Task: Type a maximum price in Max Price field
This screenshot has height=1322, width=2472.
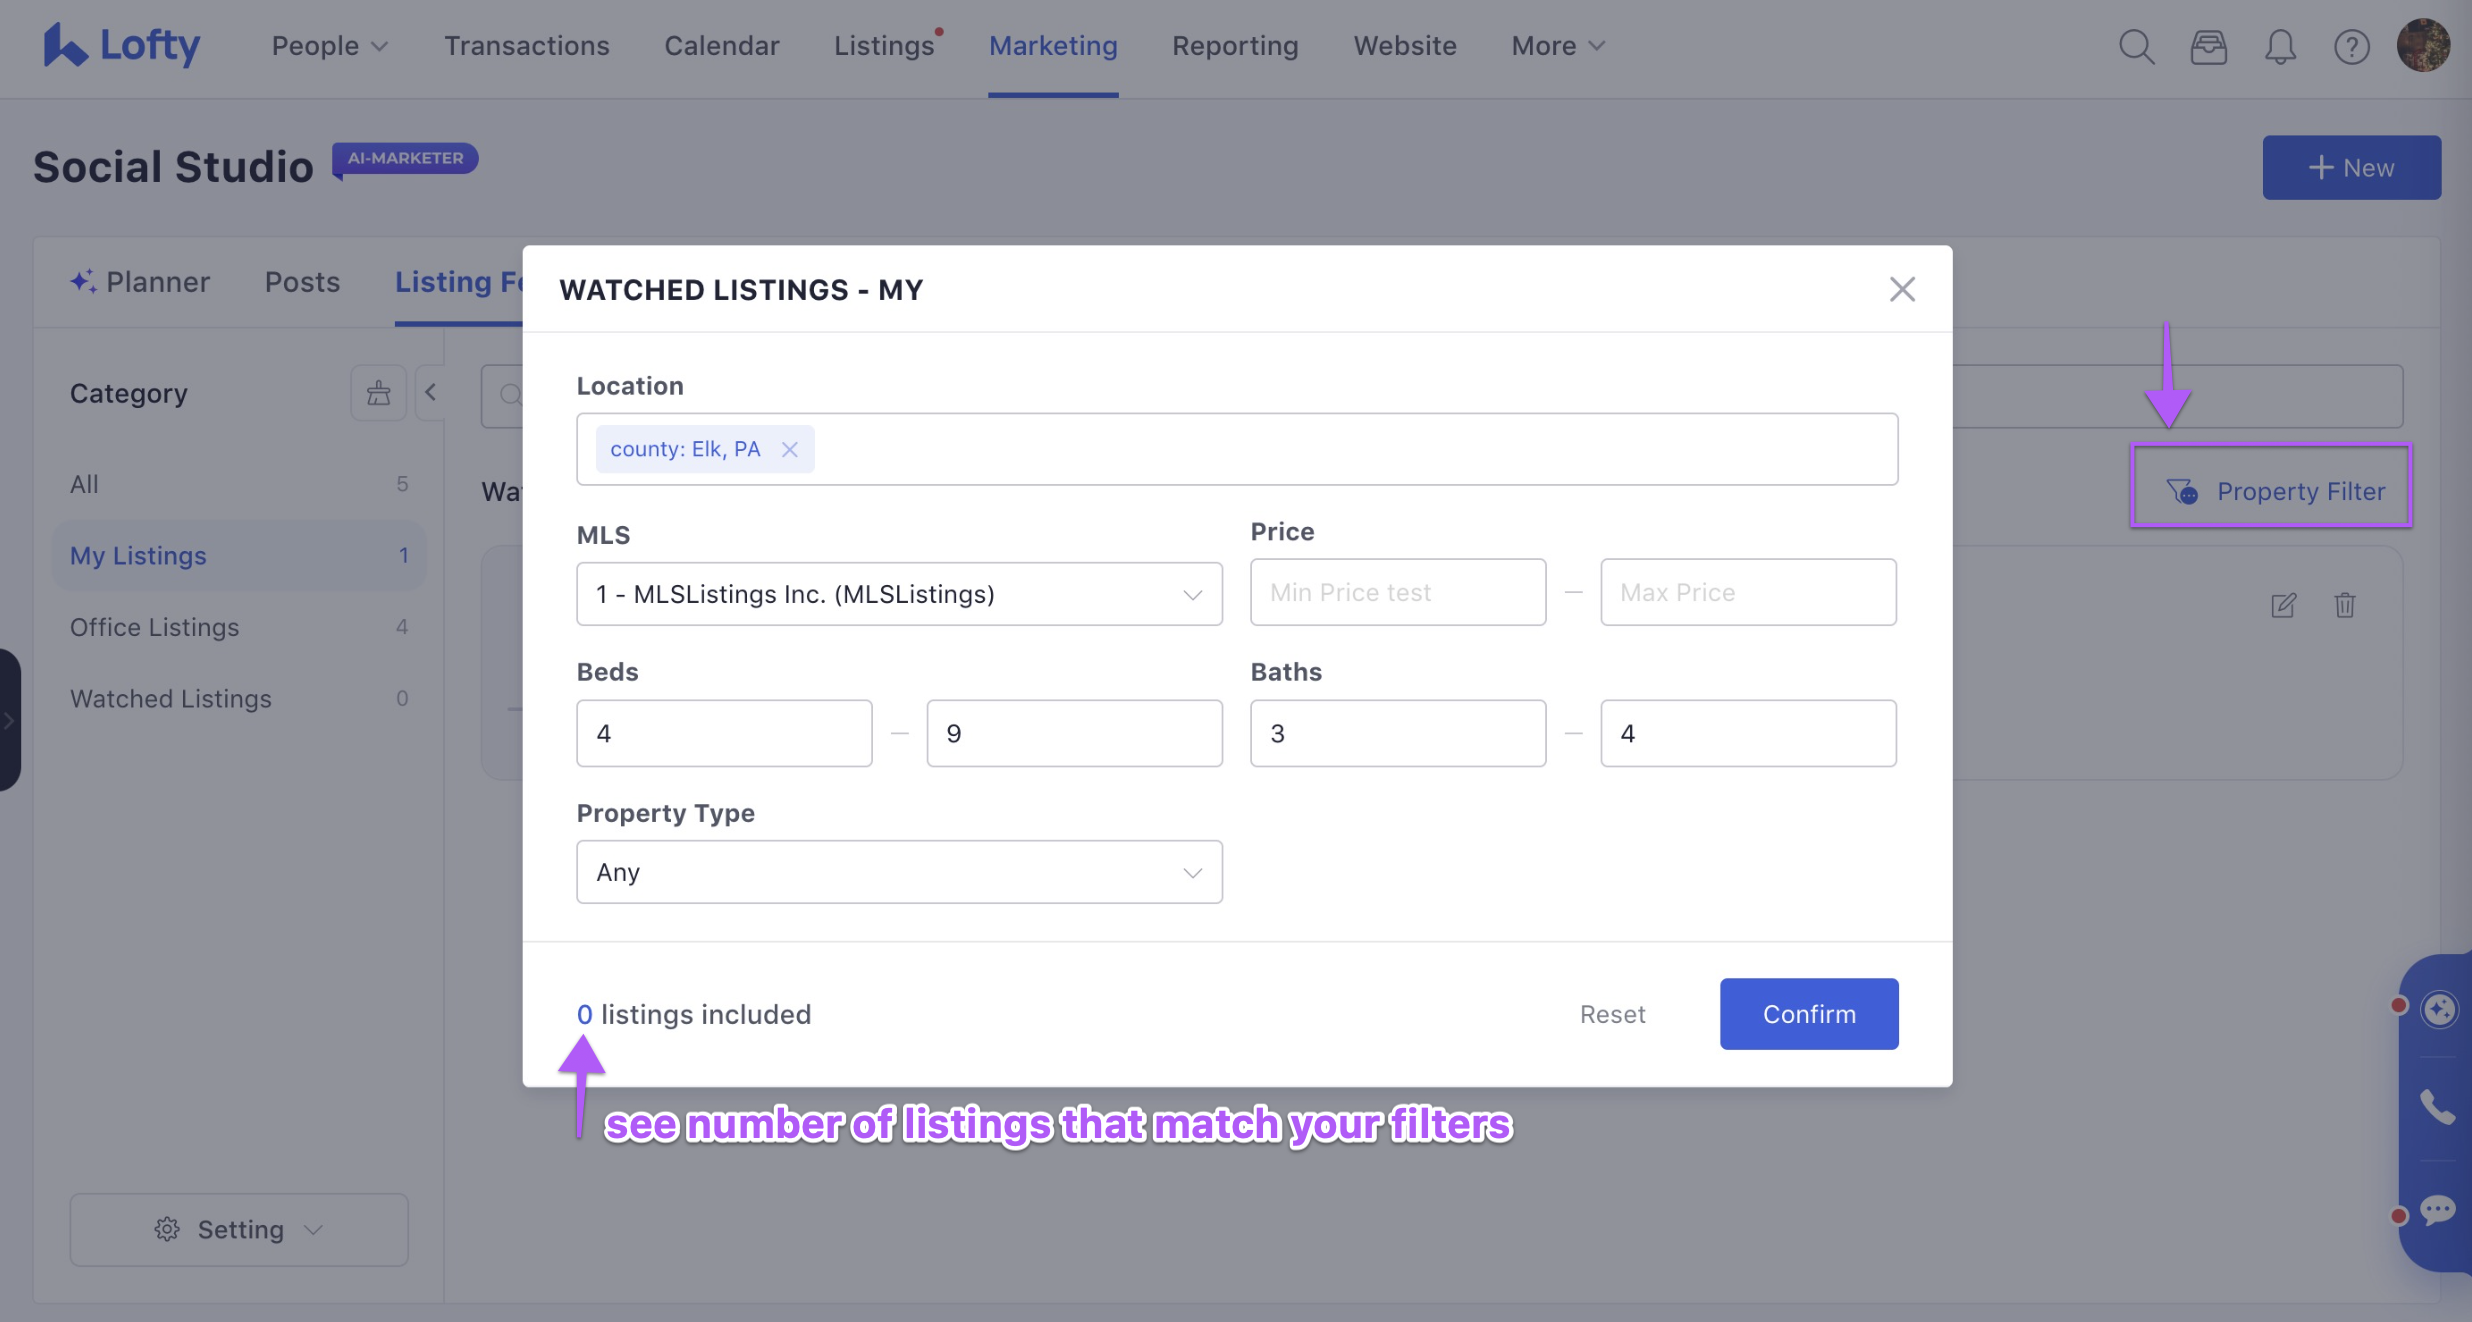Action: [1747, 592]
